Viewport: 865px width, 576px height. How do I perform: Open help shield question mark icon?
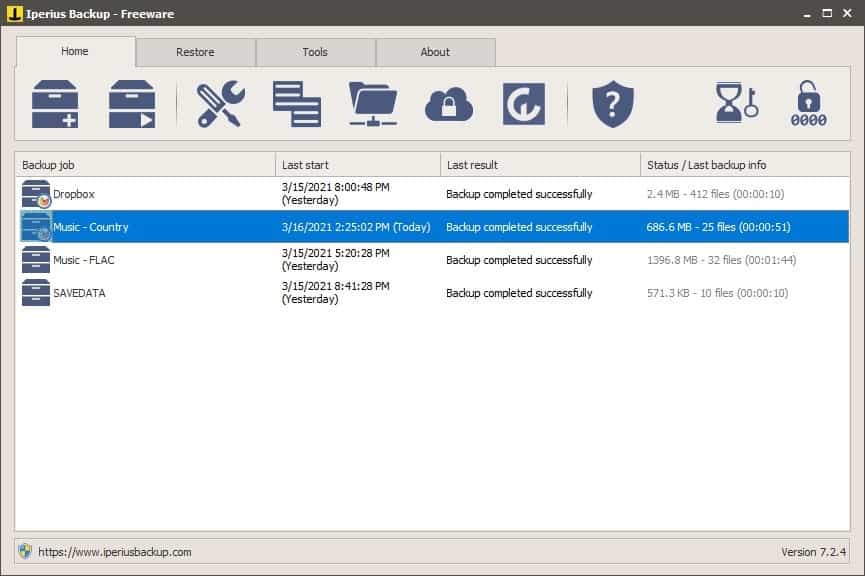coord(612,104)
